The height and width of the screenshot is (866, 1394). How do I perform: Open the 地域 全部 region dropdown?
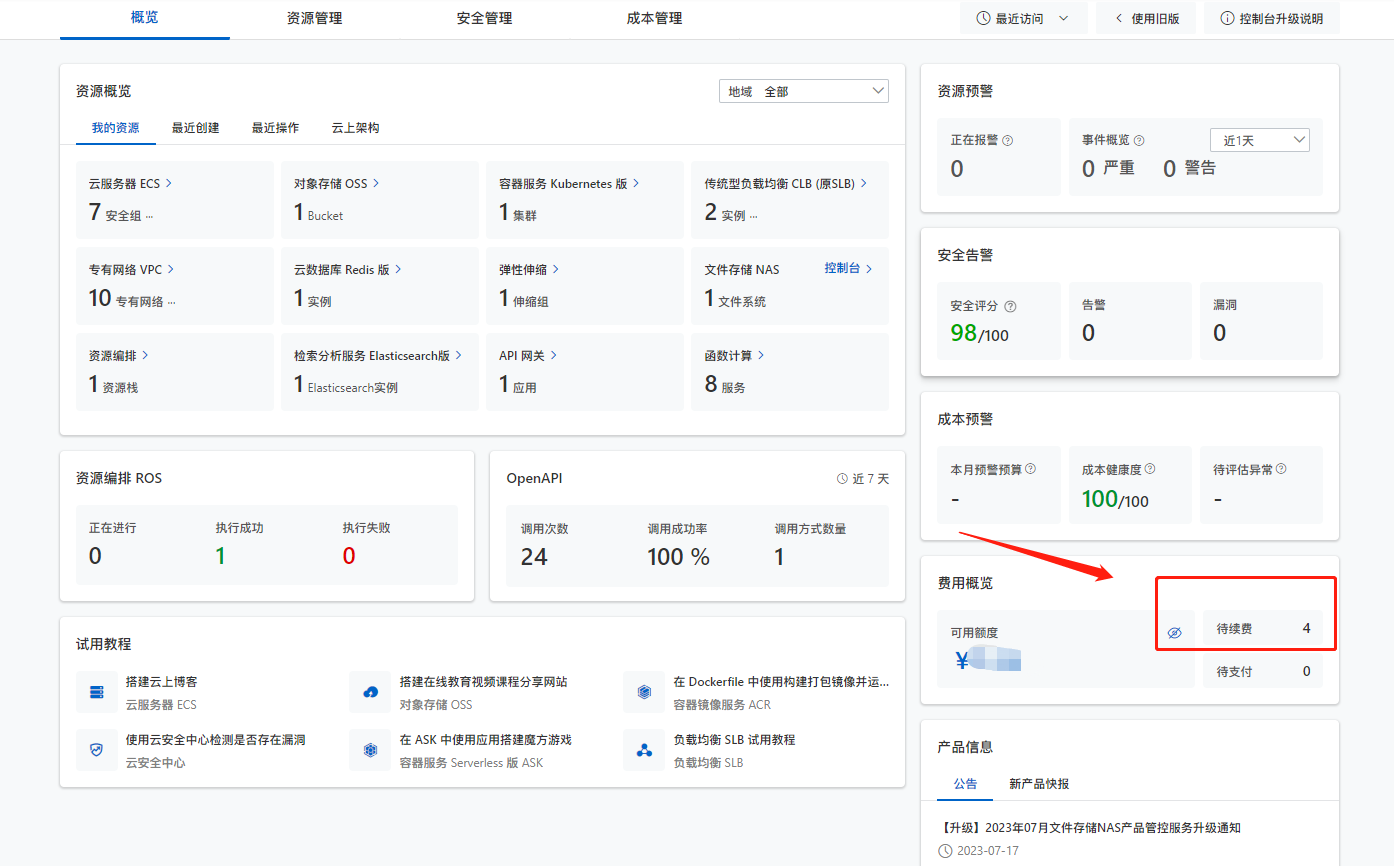[x=804, y=91]
